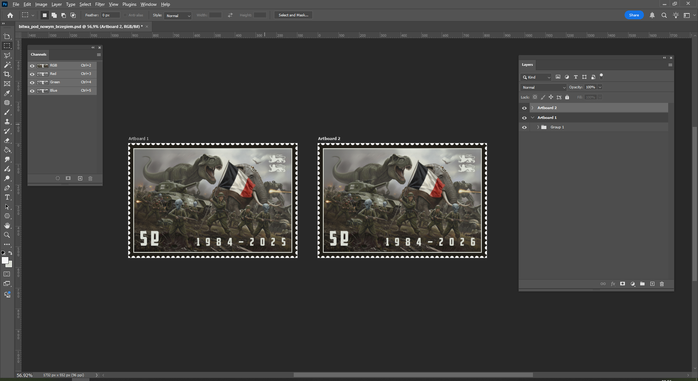Click the blue Share button

pos(634,15)
